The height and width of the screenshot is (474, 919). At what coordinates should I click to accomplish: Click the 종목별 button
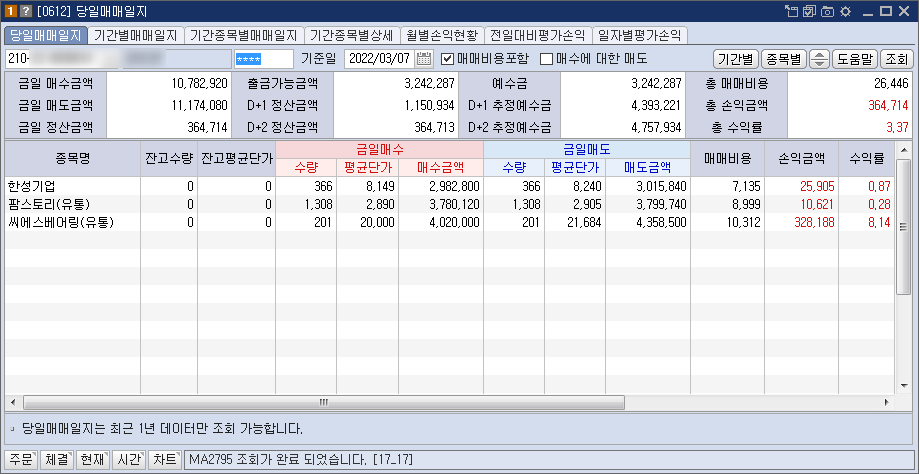(784, 59)
